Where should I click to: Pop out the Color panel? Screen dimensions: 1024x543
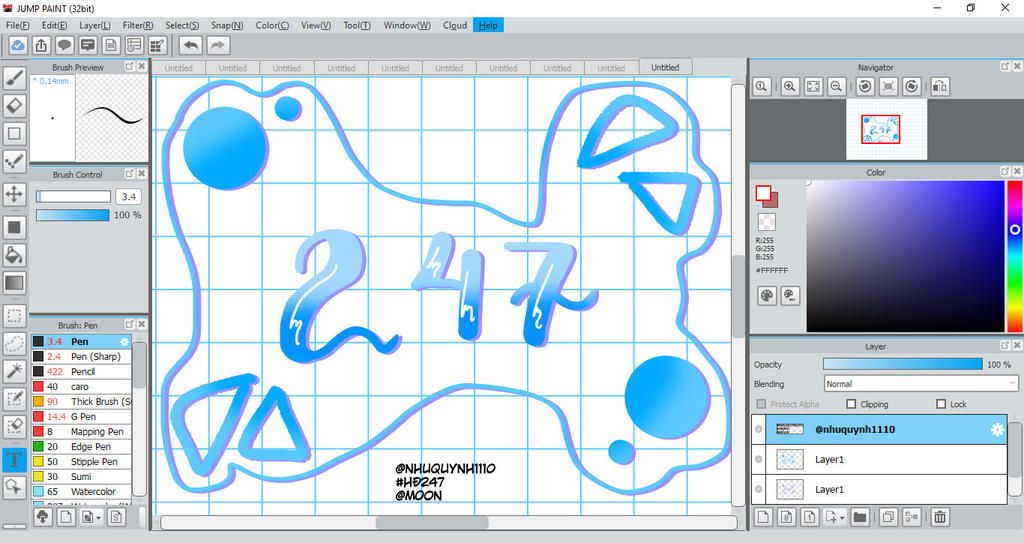tap(1005, 171)
